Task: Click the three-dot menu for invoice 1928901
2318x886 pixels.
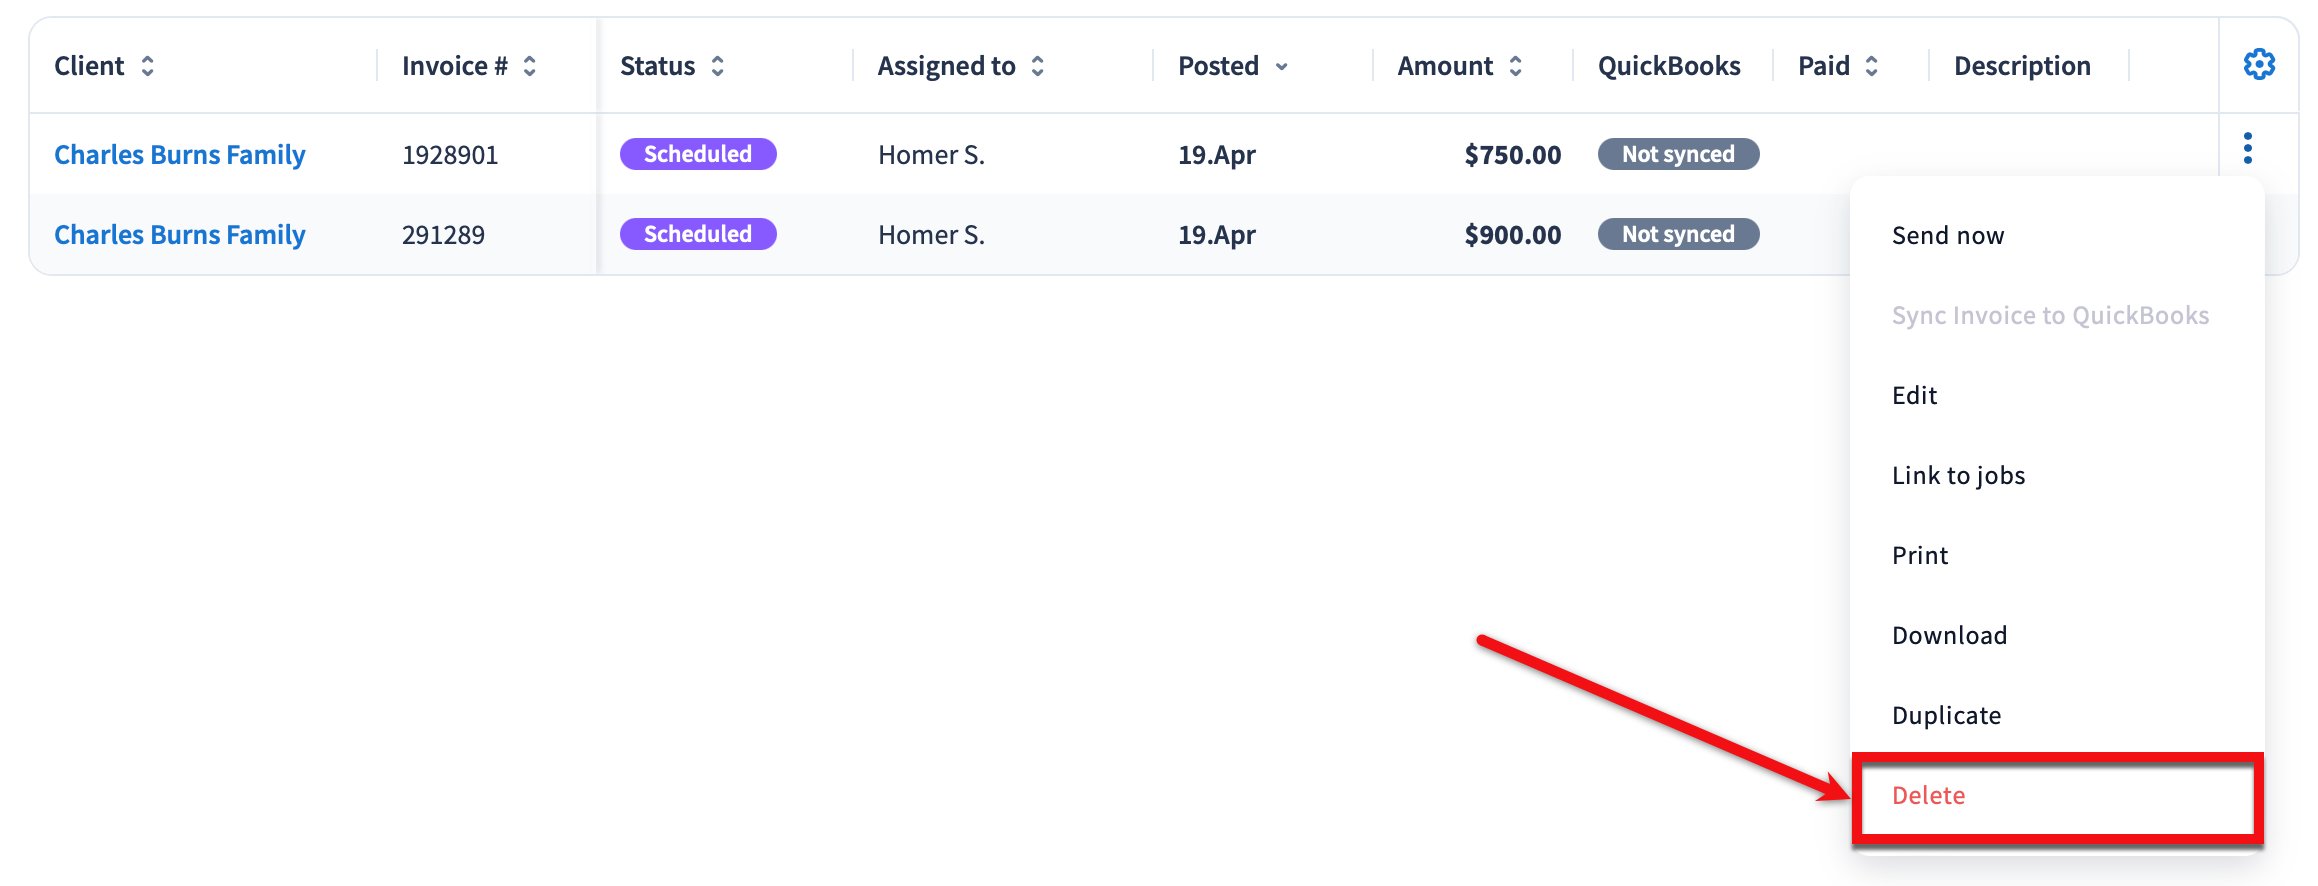Action: (x=2248, y=148)
